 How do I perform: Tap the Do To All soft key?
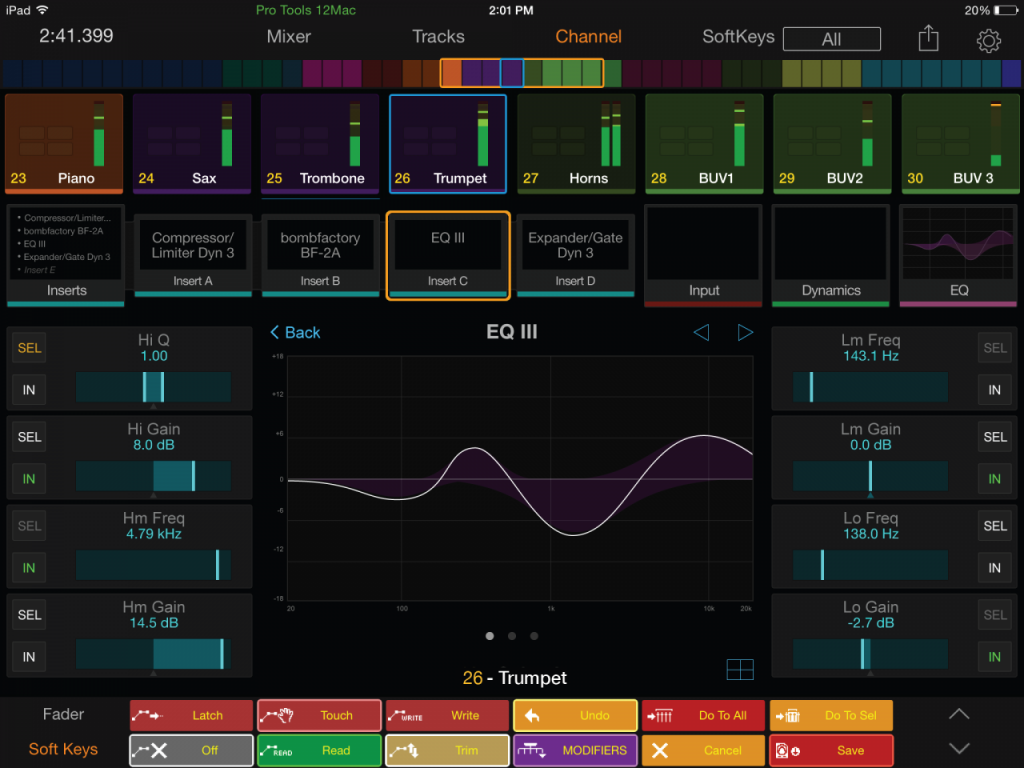(x=703, y=715)
